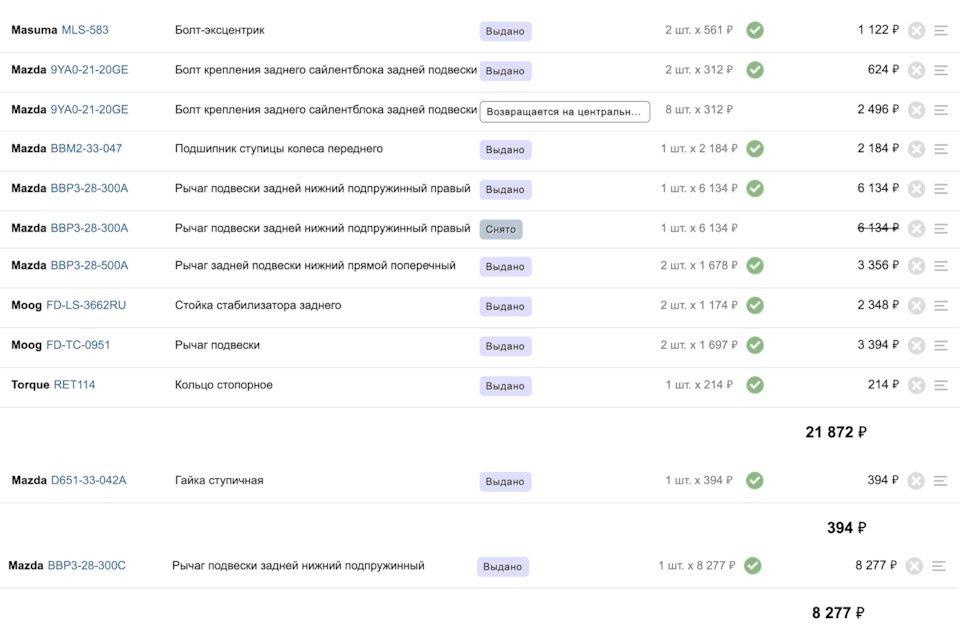Click X icon on the 2 496 ₽ row
The width and height of the screenshot is (960, 633).
tap(916, 110)
